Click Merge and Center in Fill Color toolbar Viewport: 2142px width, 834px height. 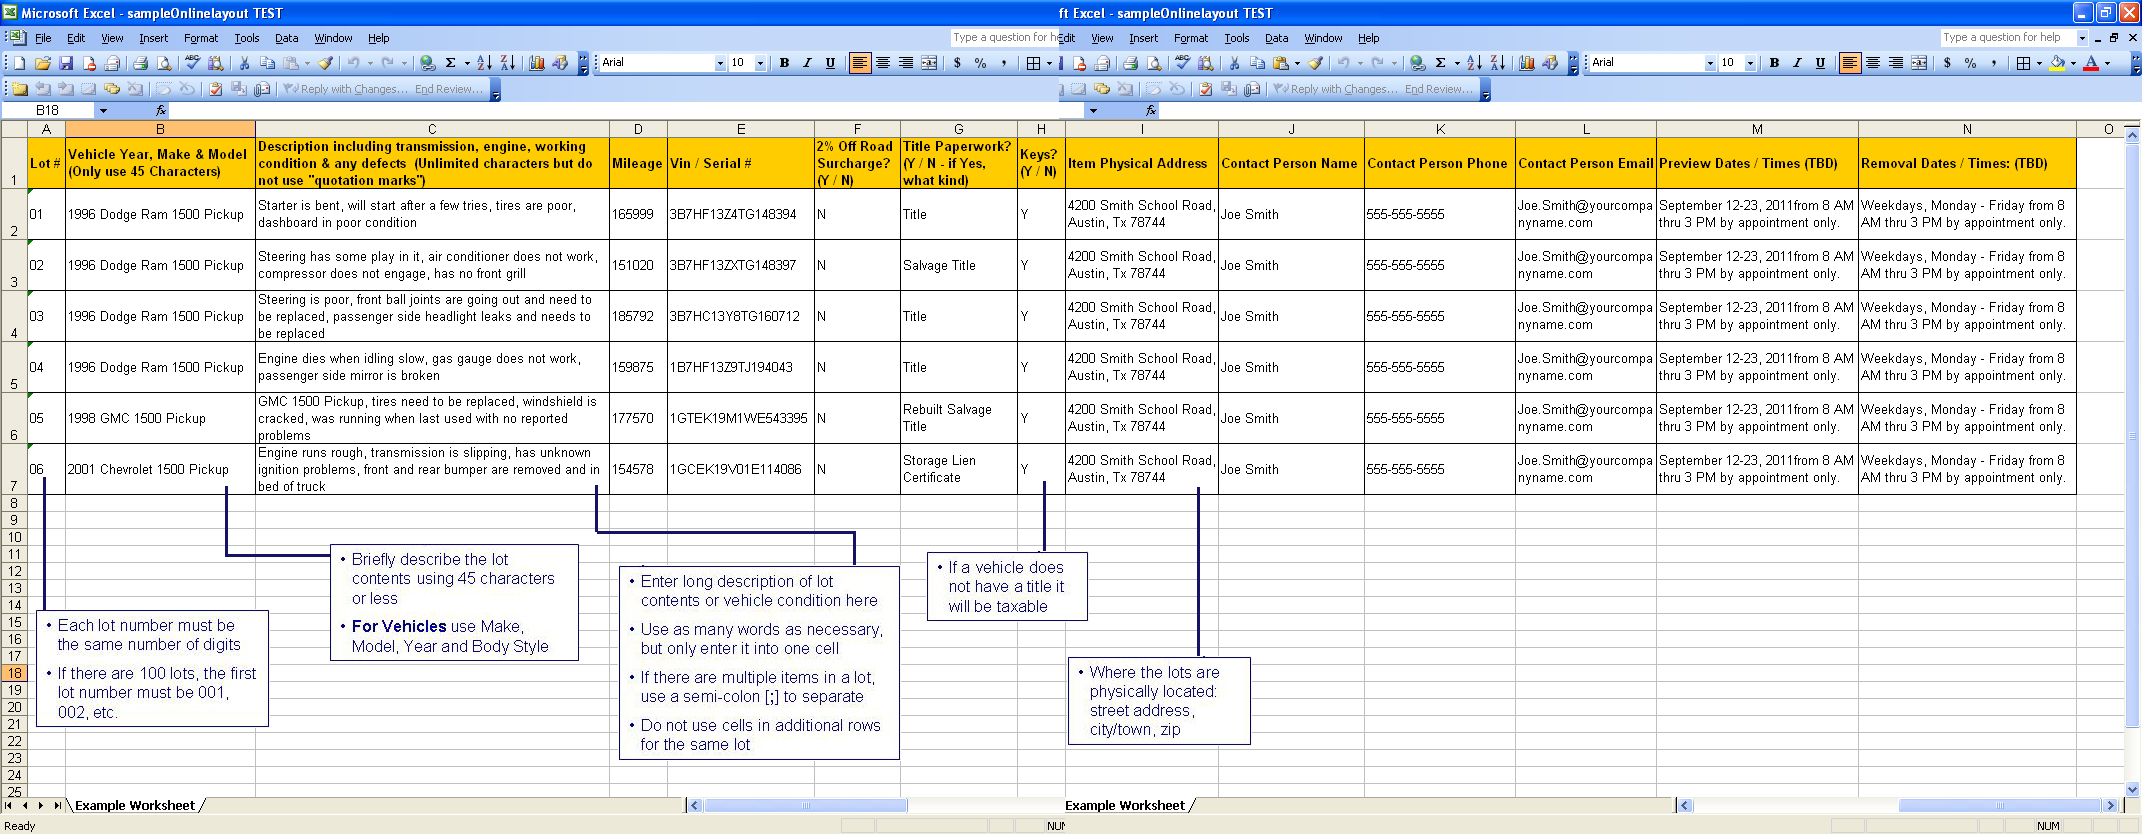click(1919, 63)
